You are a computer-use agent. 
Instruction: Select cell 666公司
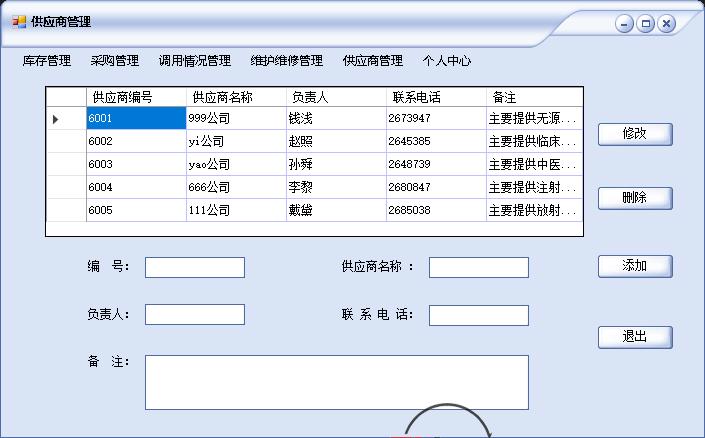236,187
